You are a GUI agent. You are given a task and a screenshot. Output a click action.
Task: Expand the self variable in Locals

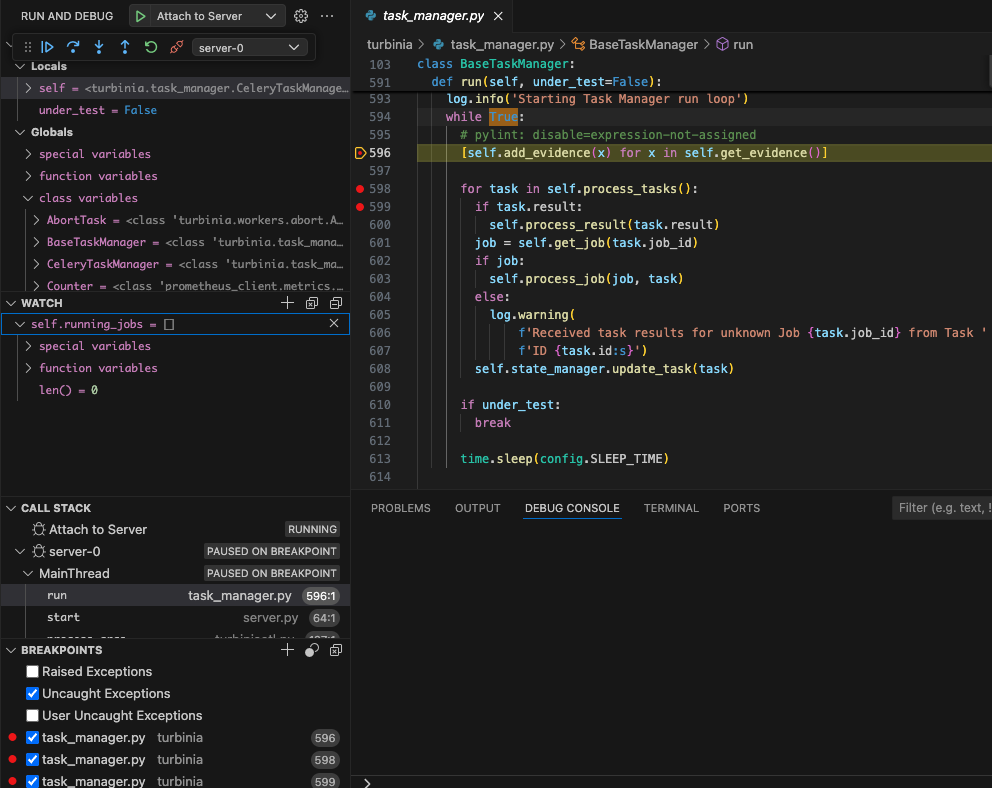pos(28,88)
